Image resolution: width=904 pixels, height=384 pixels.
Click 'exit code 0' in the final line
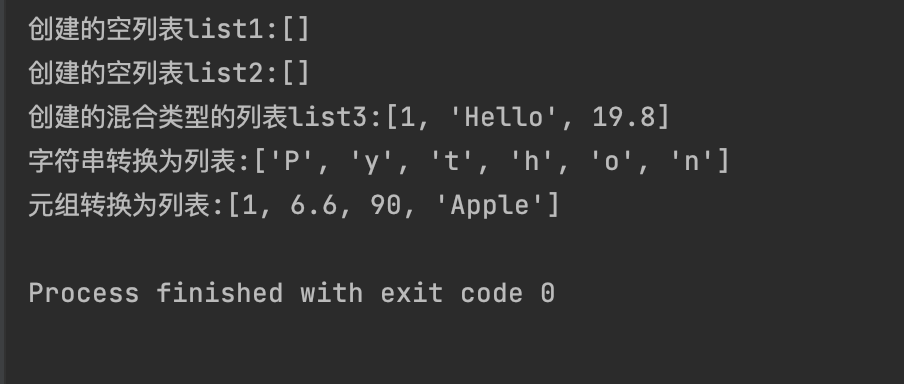(x=468, y=293)
